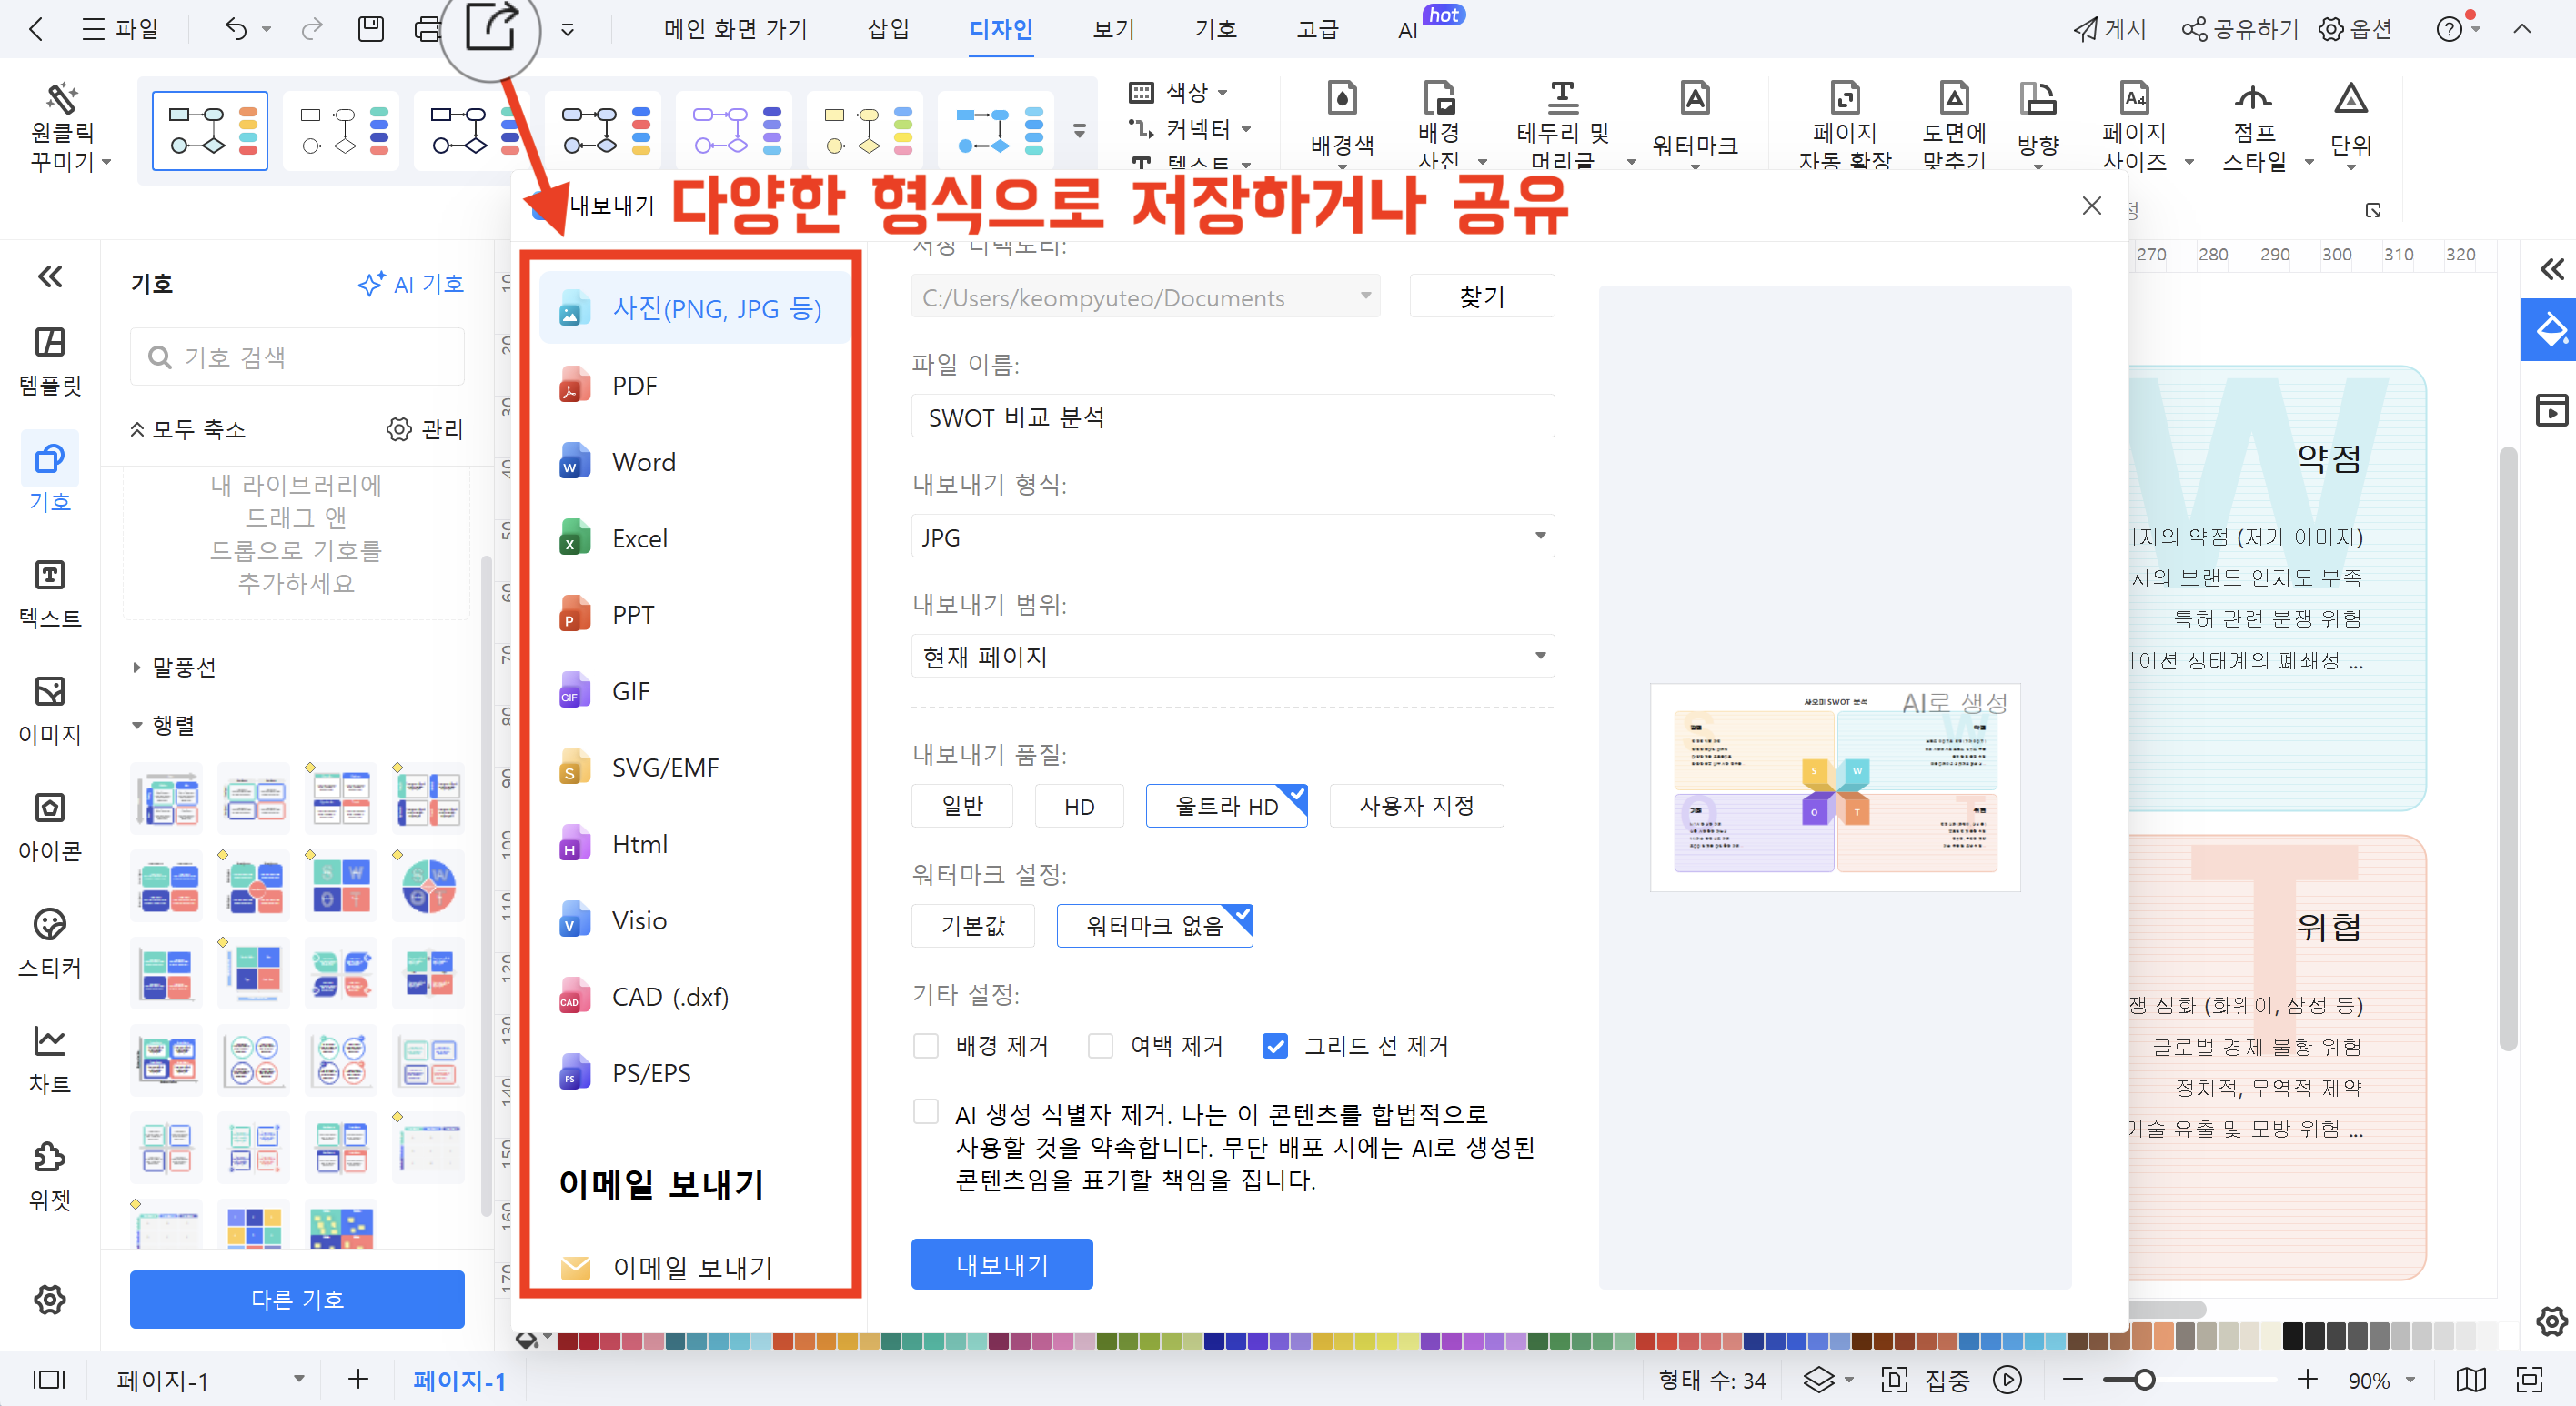Choose Visio export option
Screen dimensions: 2576x1406
(638, 920)
